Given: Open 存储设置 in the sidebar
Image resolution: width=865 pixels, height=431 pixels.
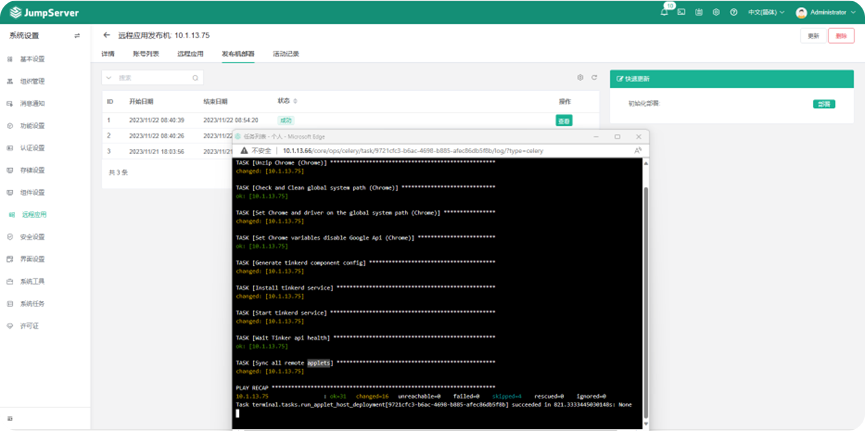Looking at the screenshot, I should click(33, 170).
